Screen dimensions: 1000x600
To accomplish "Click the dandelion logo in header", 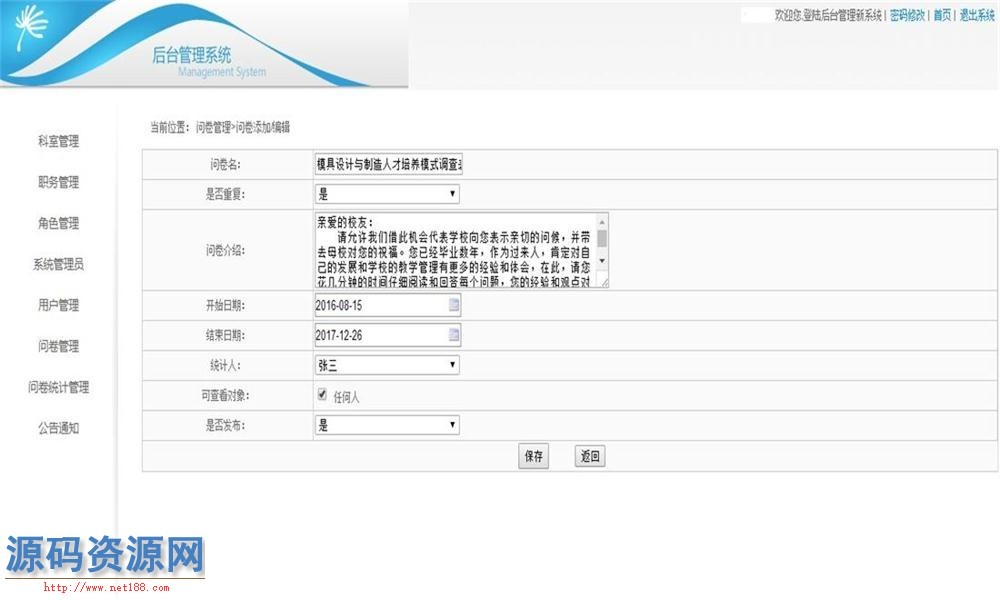I will point(33,30).
